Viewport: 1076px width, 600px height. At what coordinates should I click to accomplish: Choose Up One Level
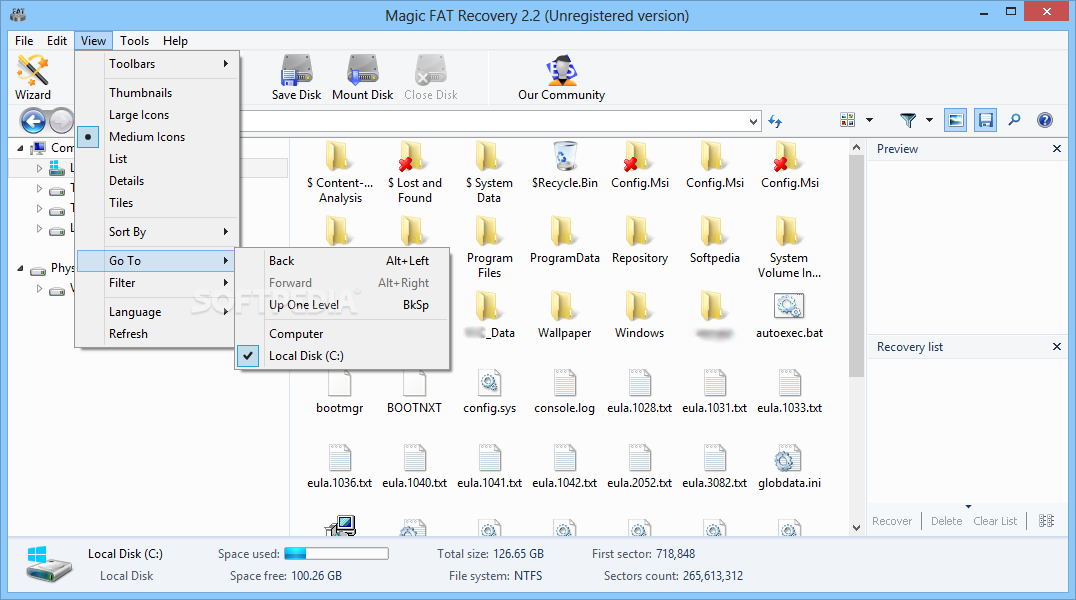[343, 305]
